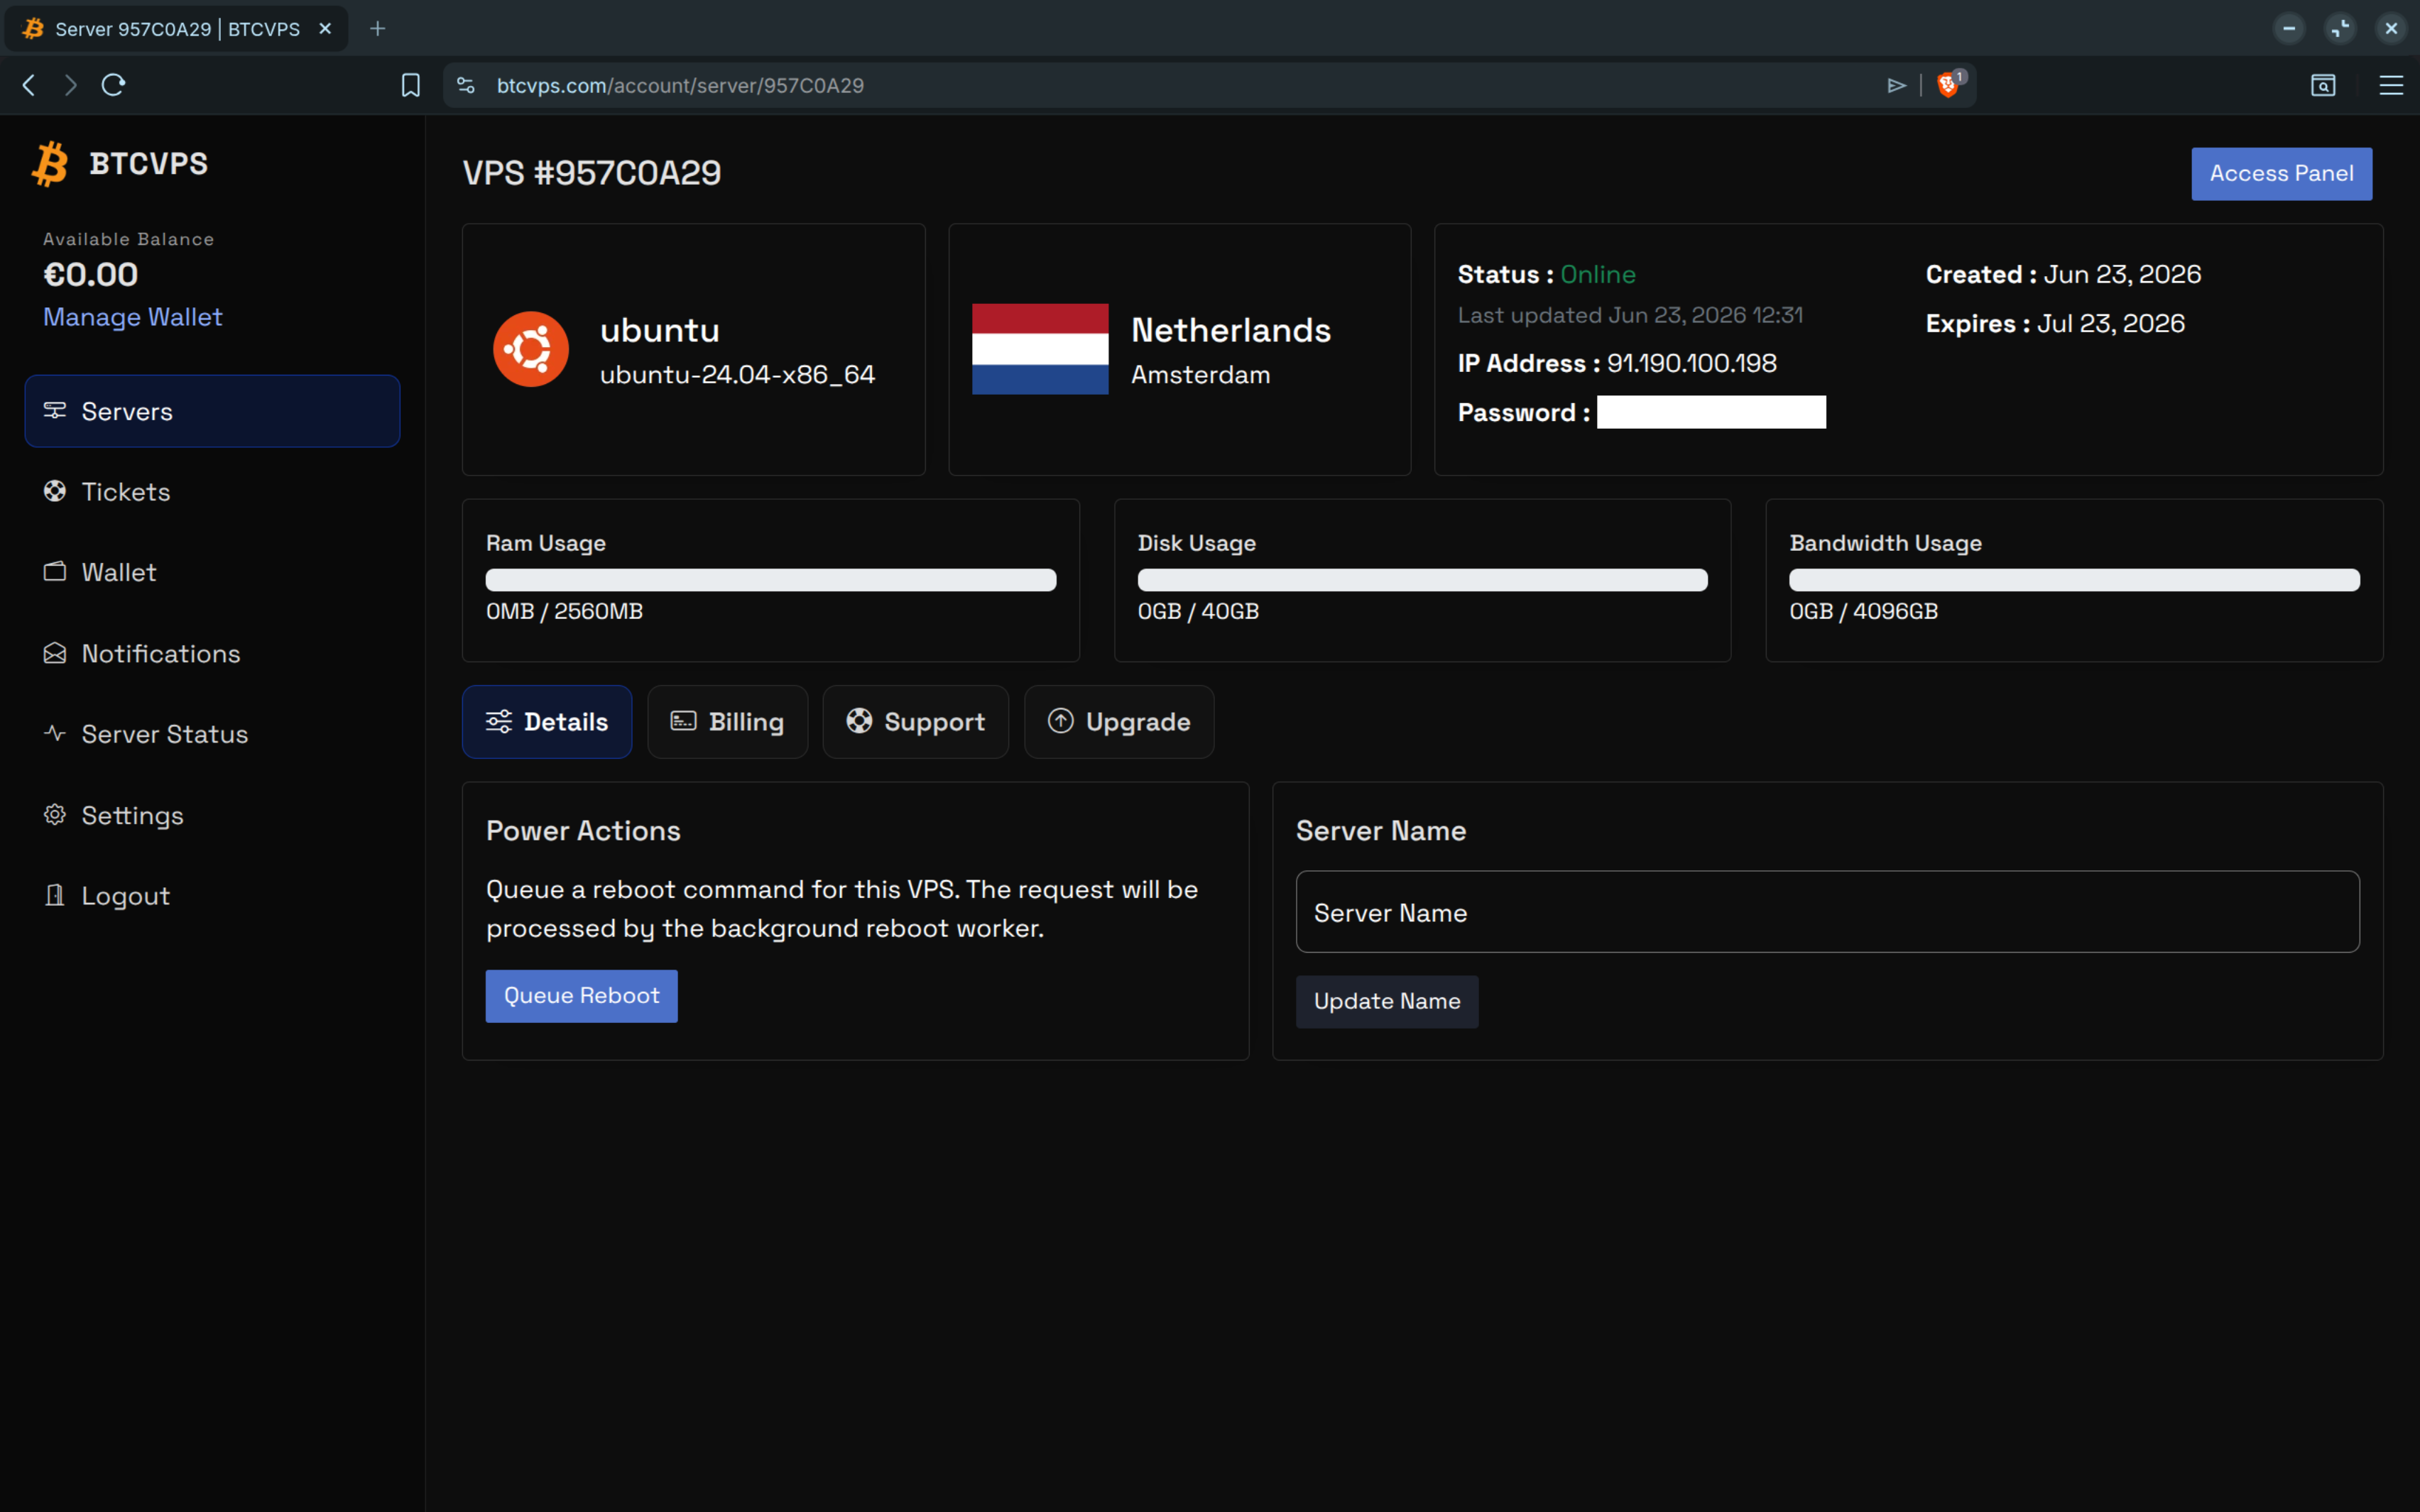This screenshot has width=2420, height=1512.
Task: Click the 0MB / 2560MB value
Action: point(564,611)
